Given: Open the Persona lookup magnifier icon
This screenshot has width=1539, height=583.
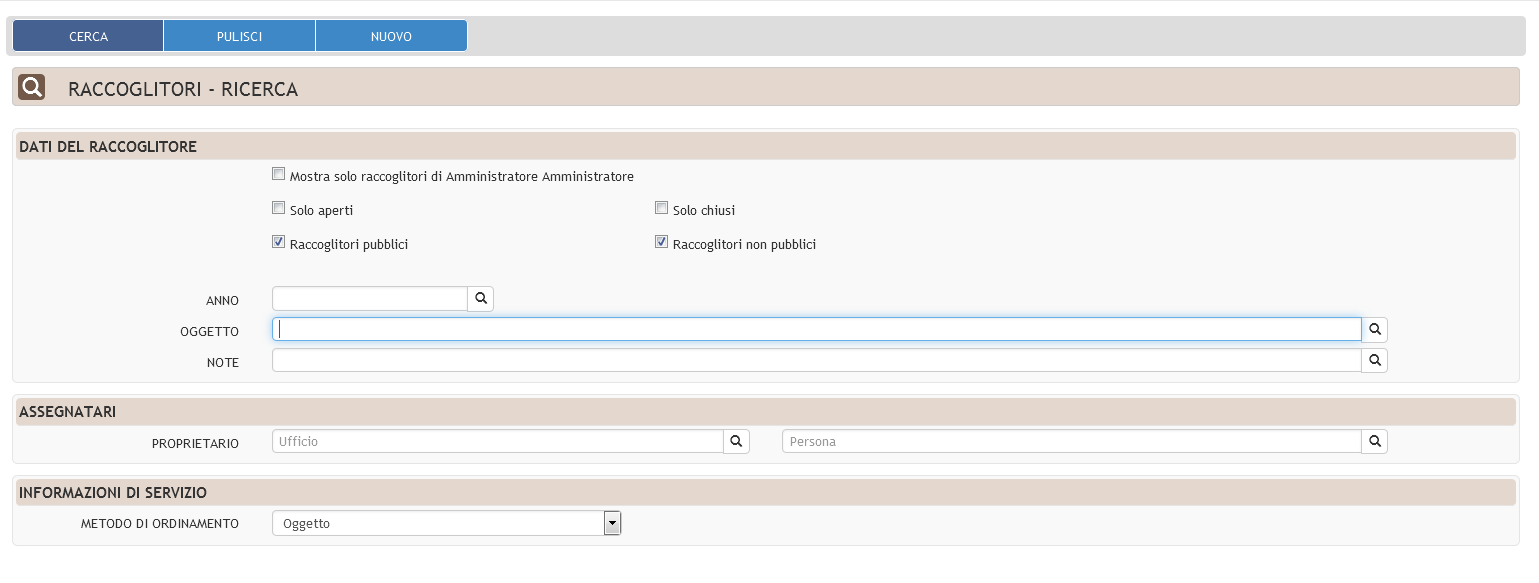Looking at the screenshot, I should pyautogui.click(x=1375, y=442).
